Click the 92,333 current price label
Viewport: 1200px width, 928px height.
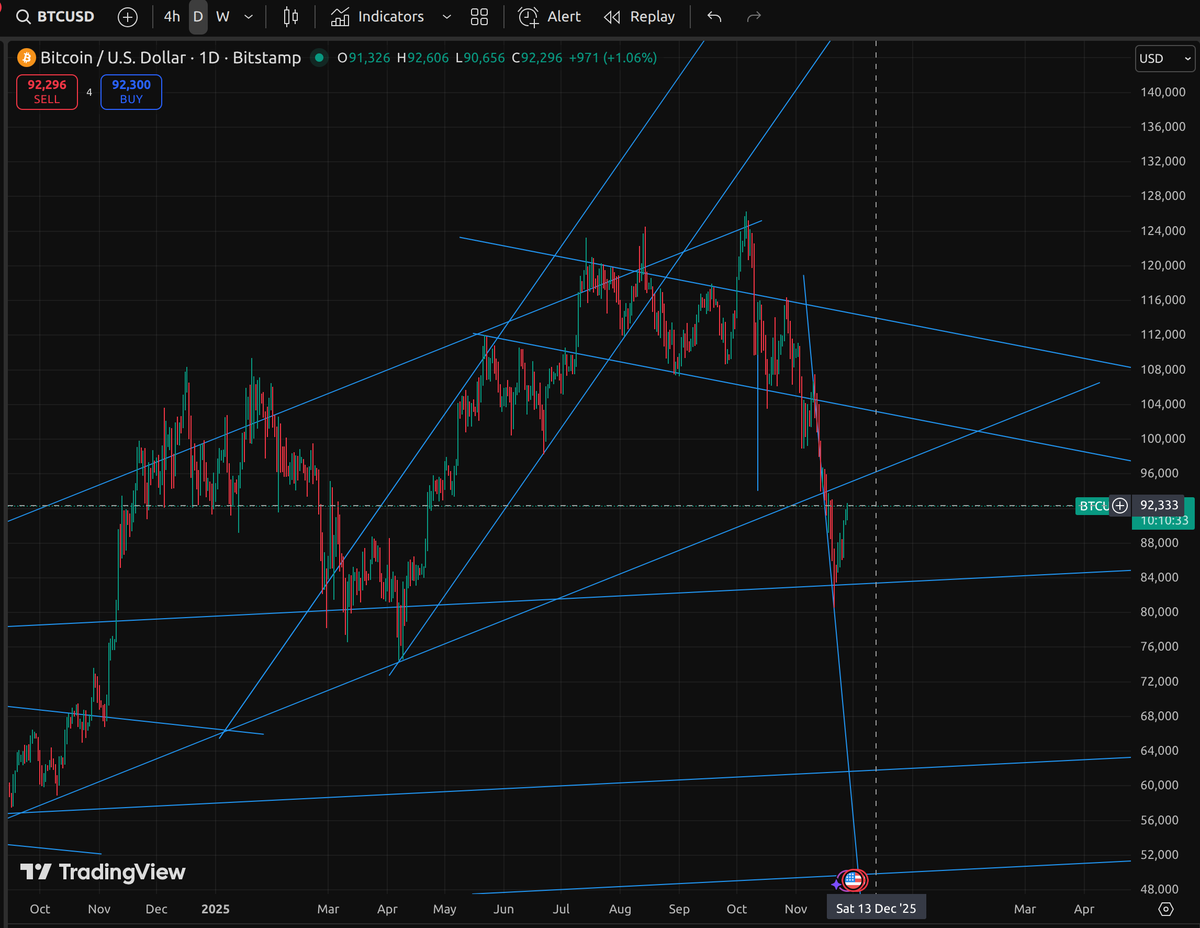click(x=1160, y=505)
